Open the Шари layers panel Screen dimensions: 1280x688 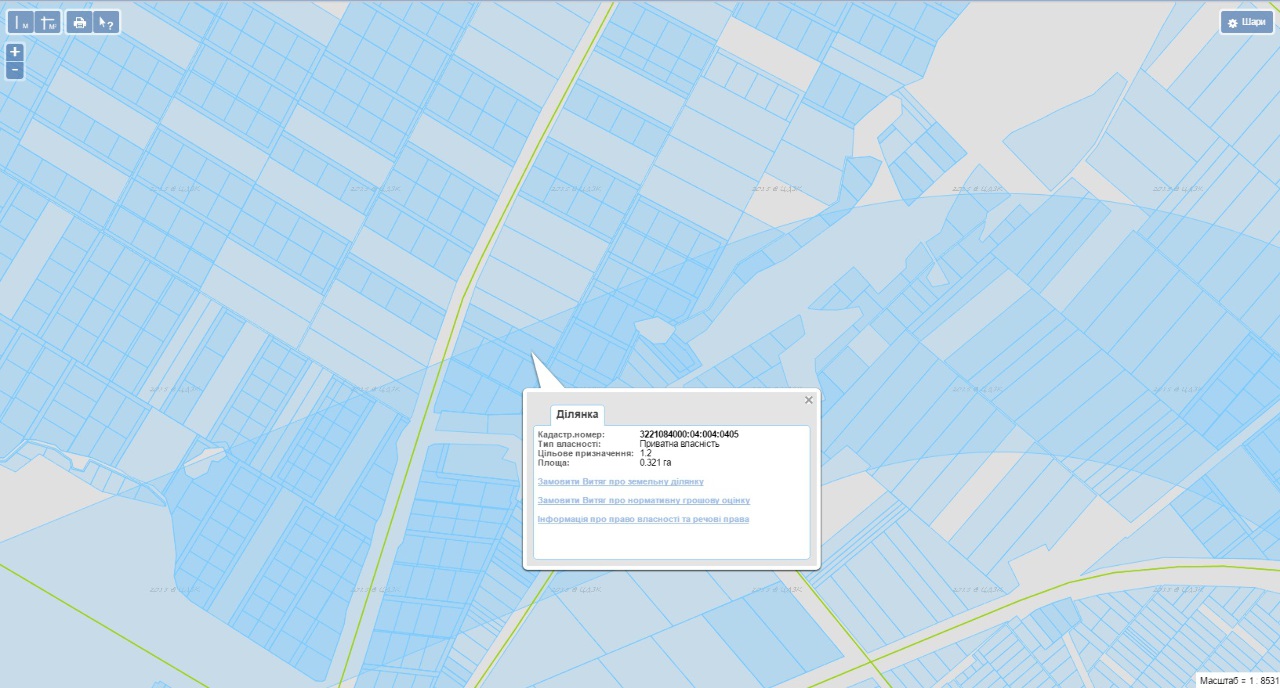(x=1246, y=22)
